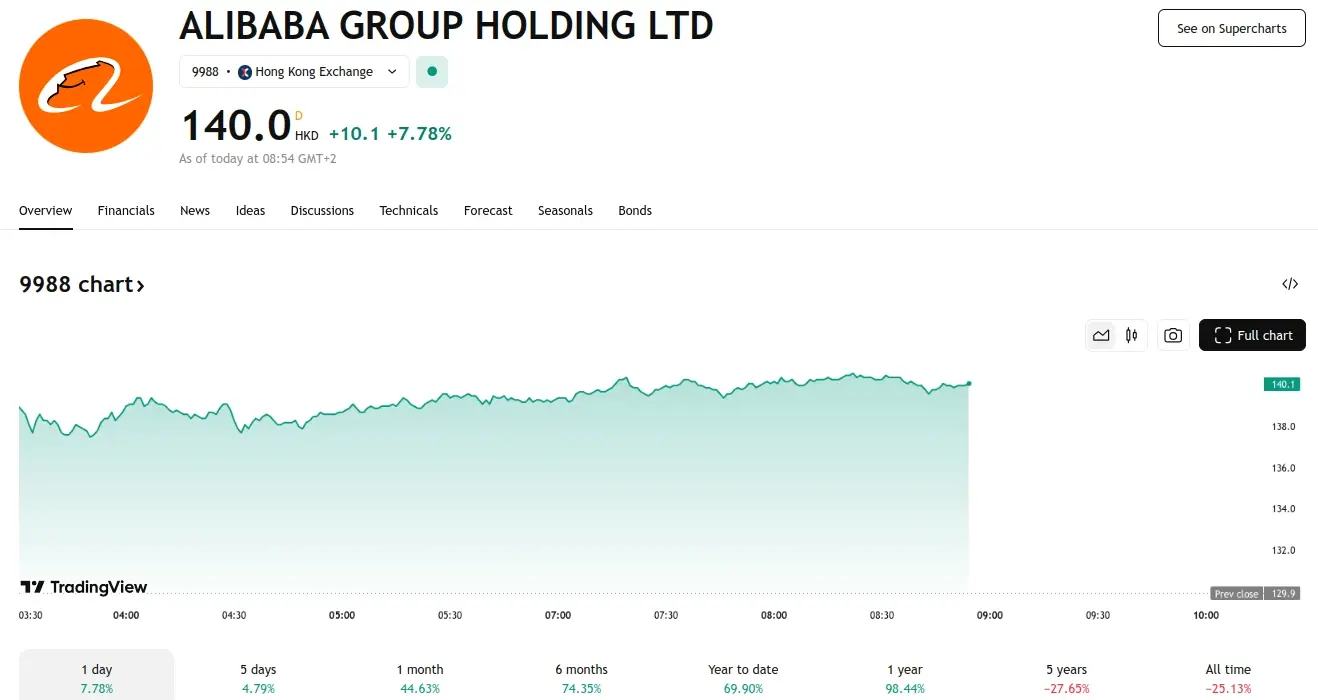Open the Financials tab
Viewport: 1318px width, 700px height.
point(126,211)
